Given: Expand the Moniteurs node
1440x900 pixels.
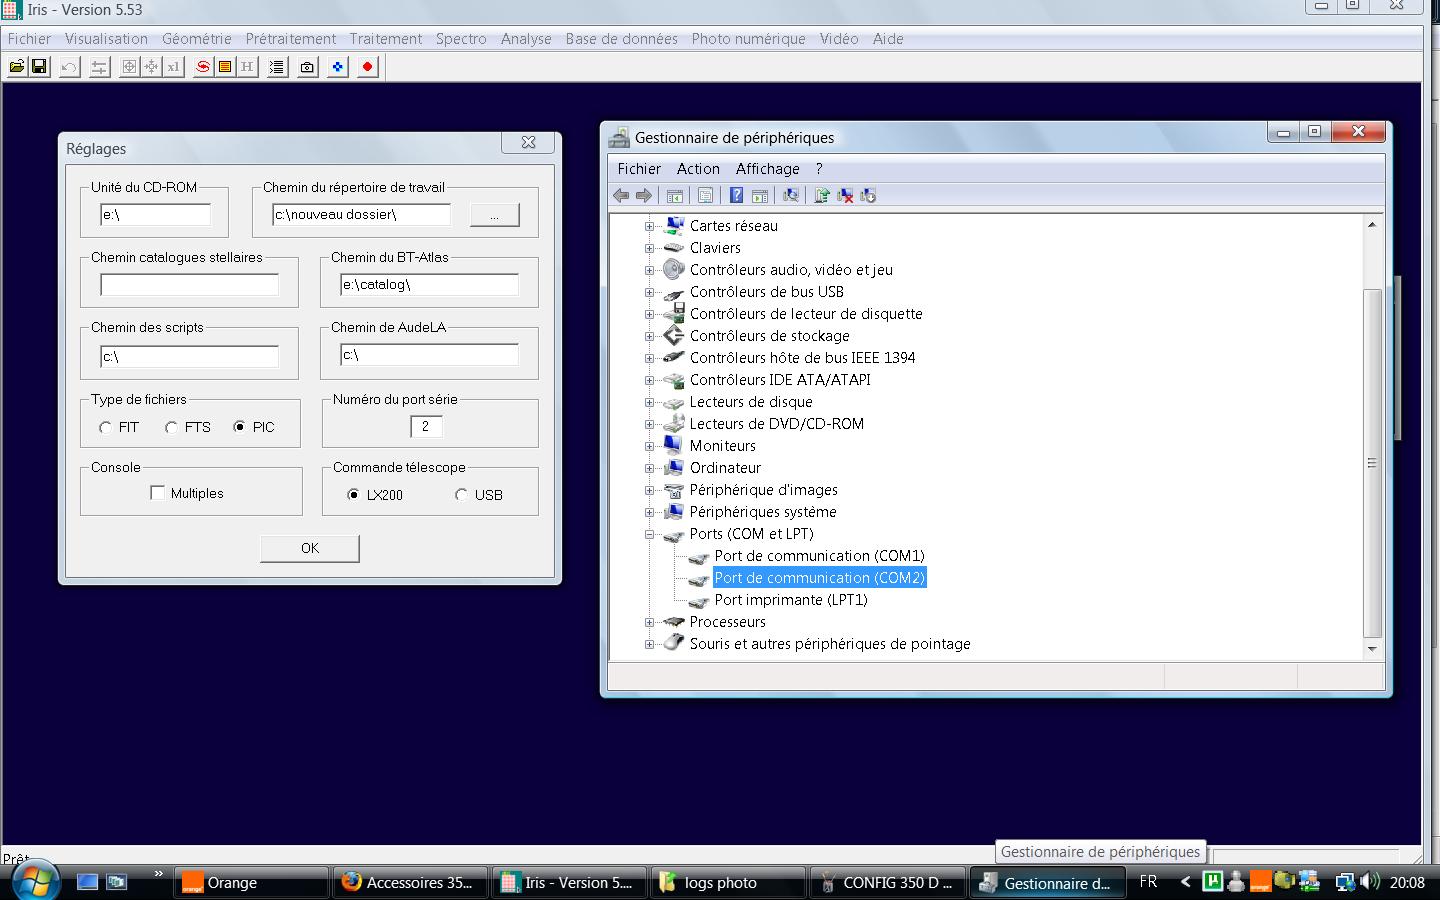Looking at the screenshot, I should [650, 446].
